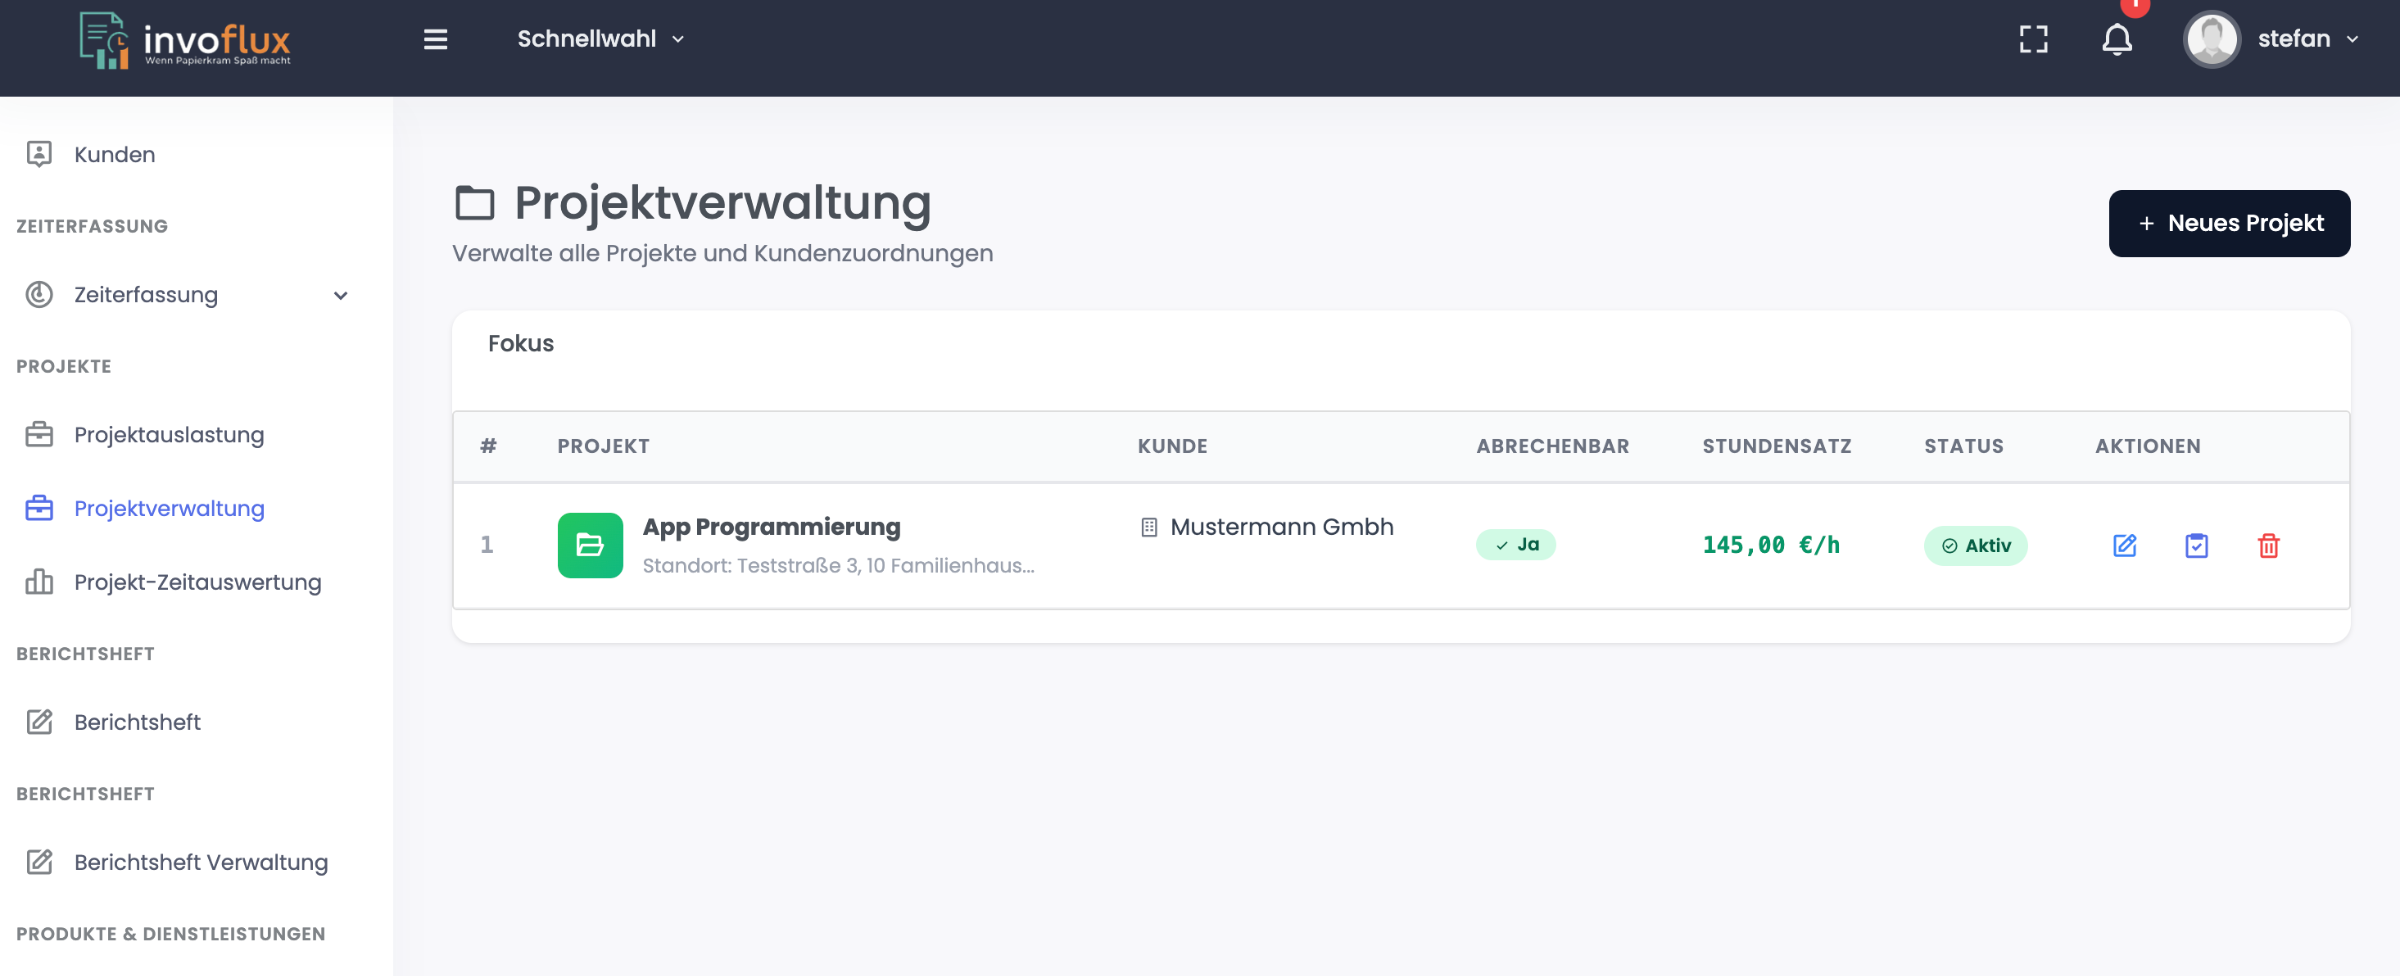Enter fullscreen mode via the frame icon
Image resolution: width=2400 pixels, height=976 pixels.
(2033, 40)
